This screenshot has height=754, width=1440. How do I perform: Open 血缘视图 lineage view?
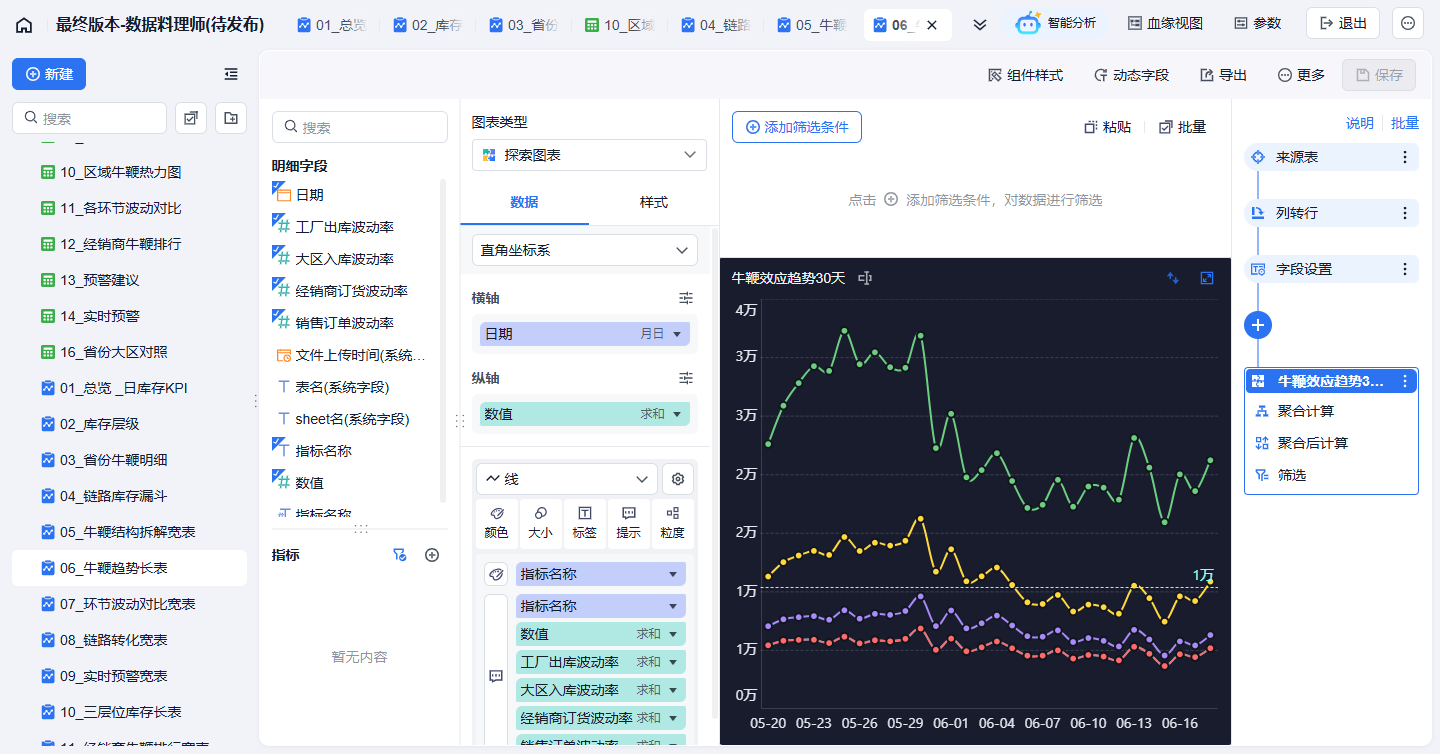(1165, 23)
